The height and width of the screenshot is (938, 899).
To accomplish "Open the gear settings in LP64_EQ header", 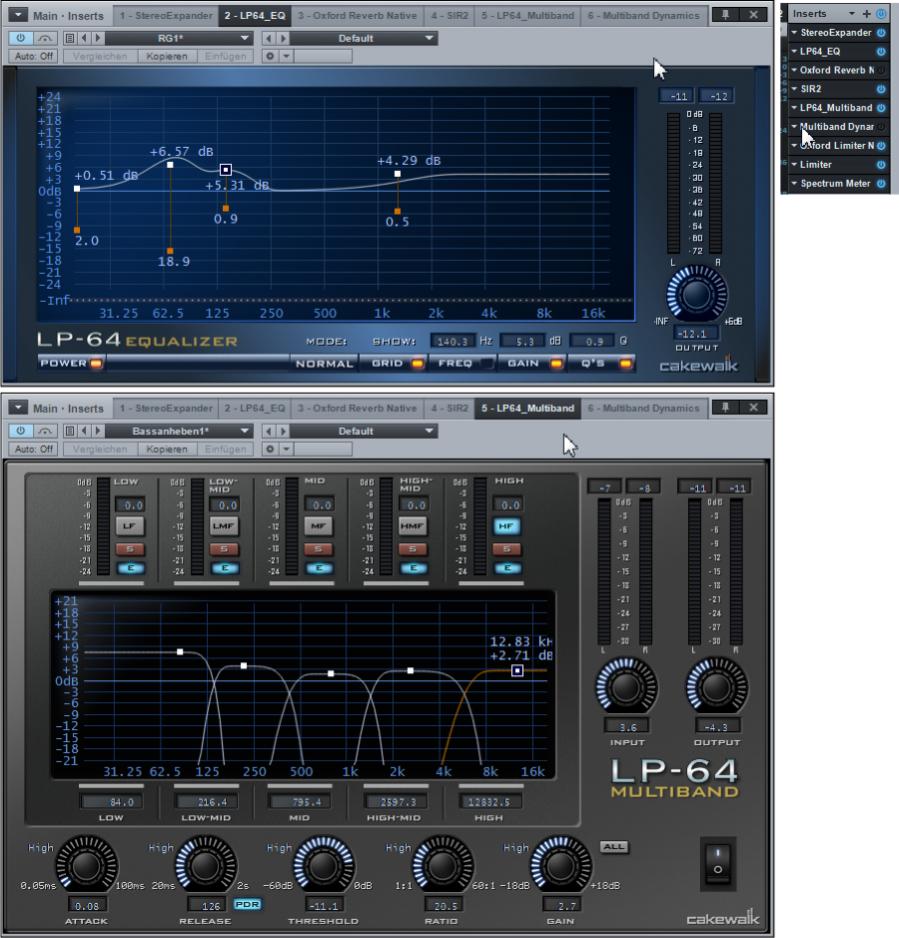I will (270, 56).
